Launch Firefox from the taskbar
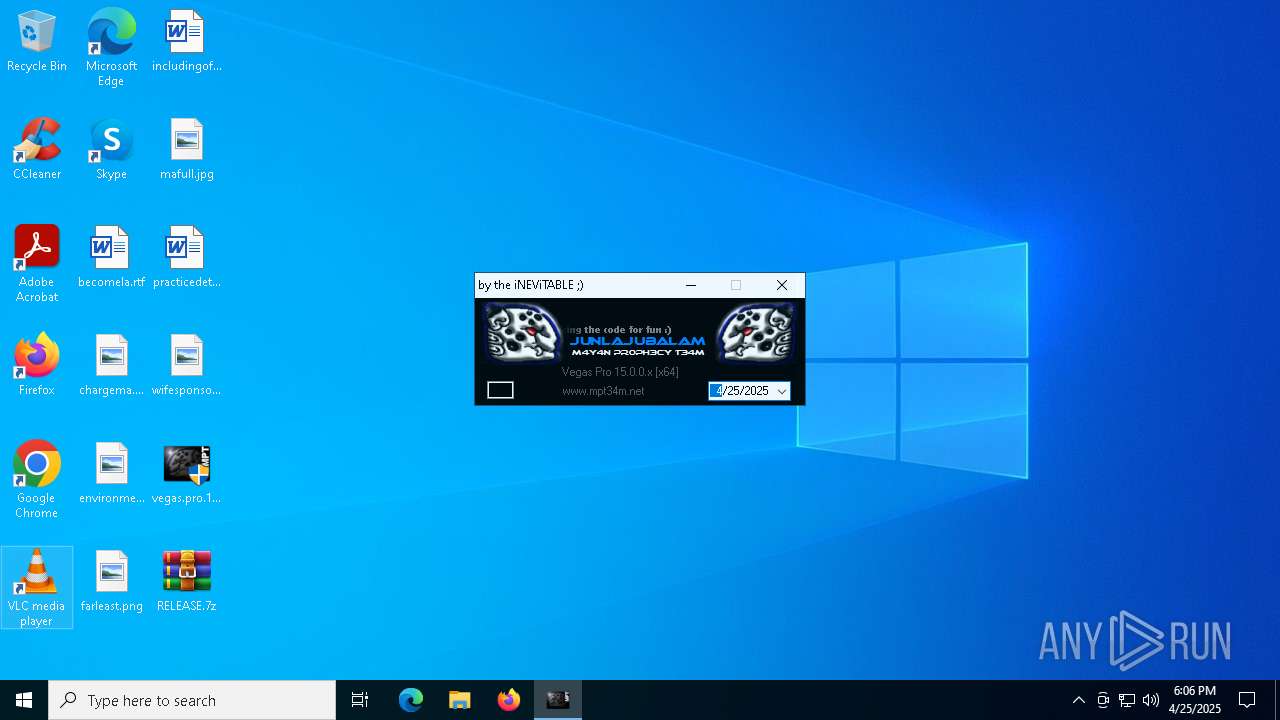 (508, 700)
